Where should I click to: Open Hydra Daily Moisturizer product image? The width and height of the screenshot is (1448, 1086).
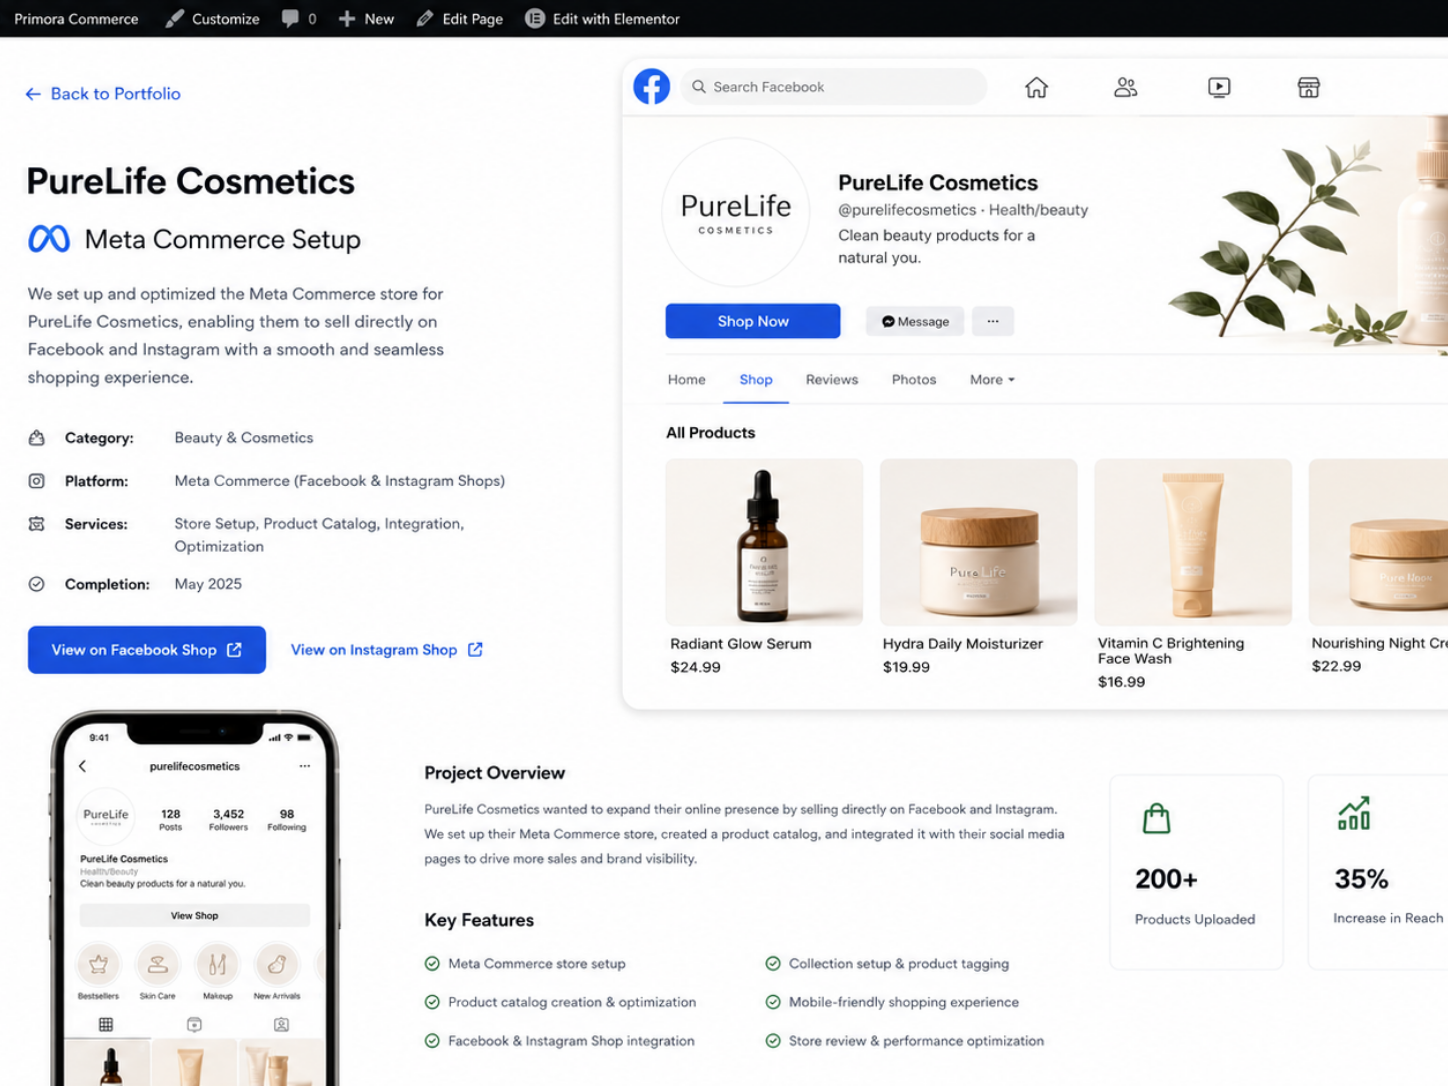(979, 542)
